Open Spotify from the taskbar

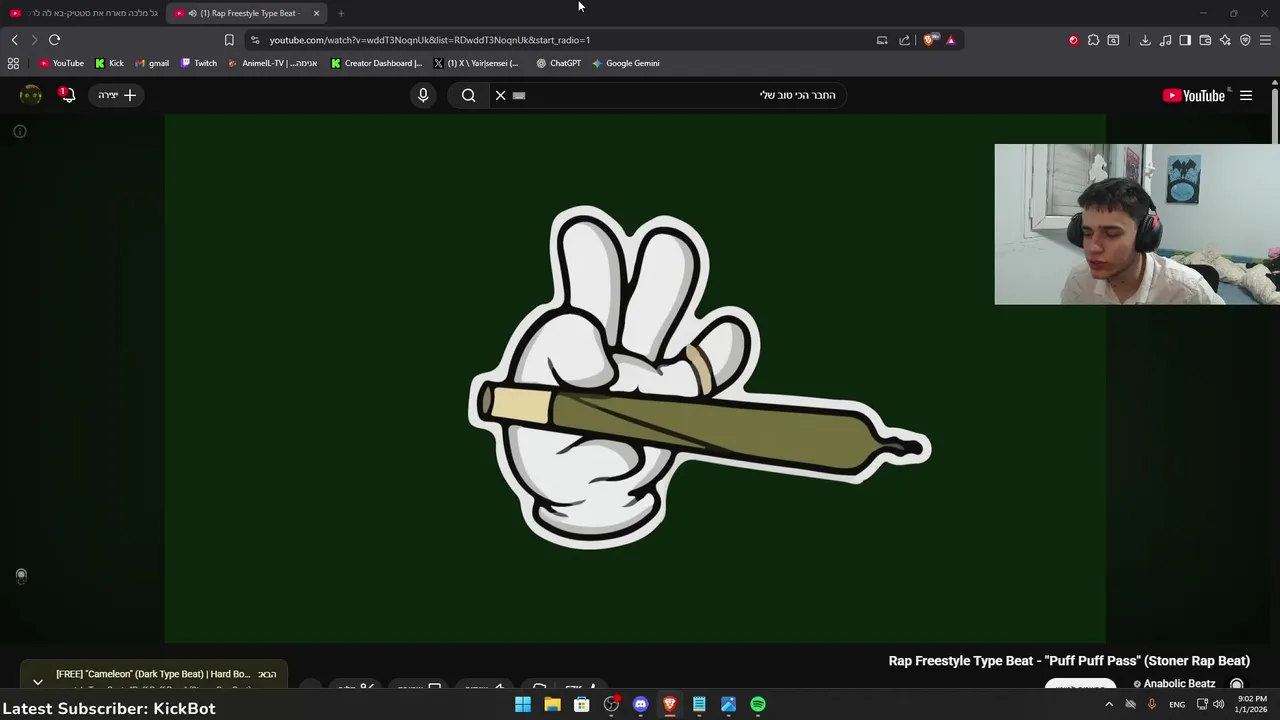coord(758,704)
